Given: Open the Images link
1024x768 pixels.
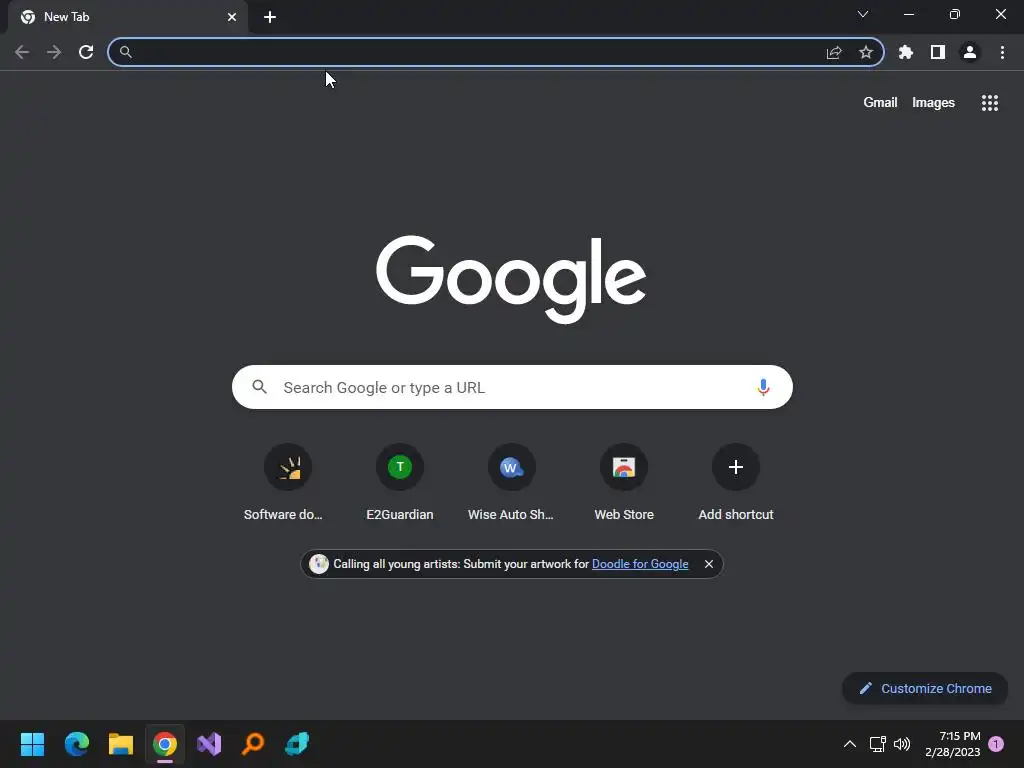Looking at the screenshot, I should pos(933,103).
